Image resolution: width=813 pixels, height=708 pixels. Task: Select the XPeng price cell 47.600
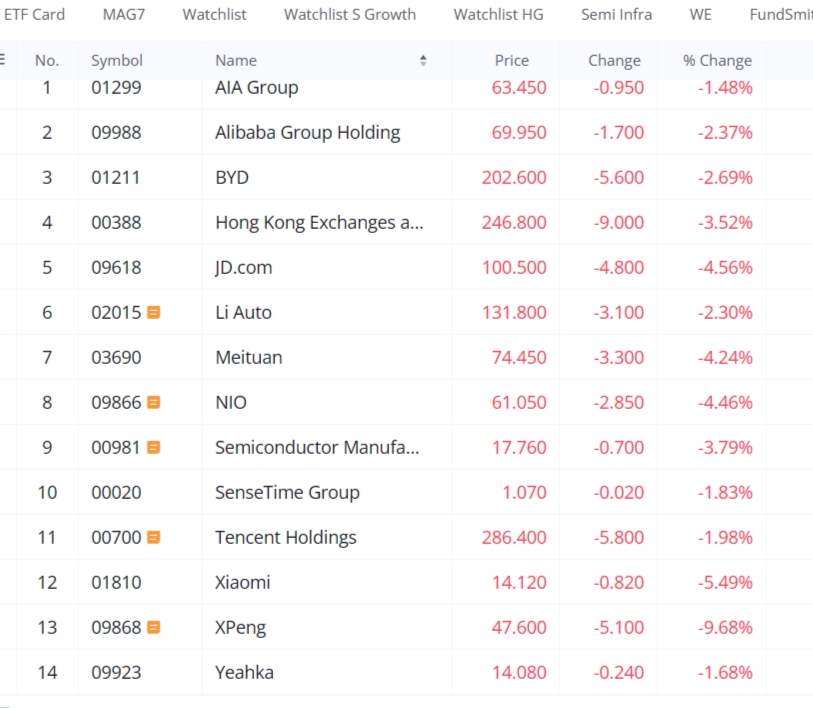click(x=519, y=627)
